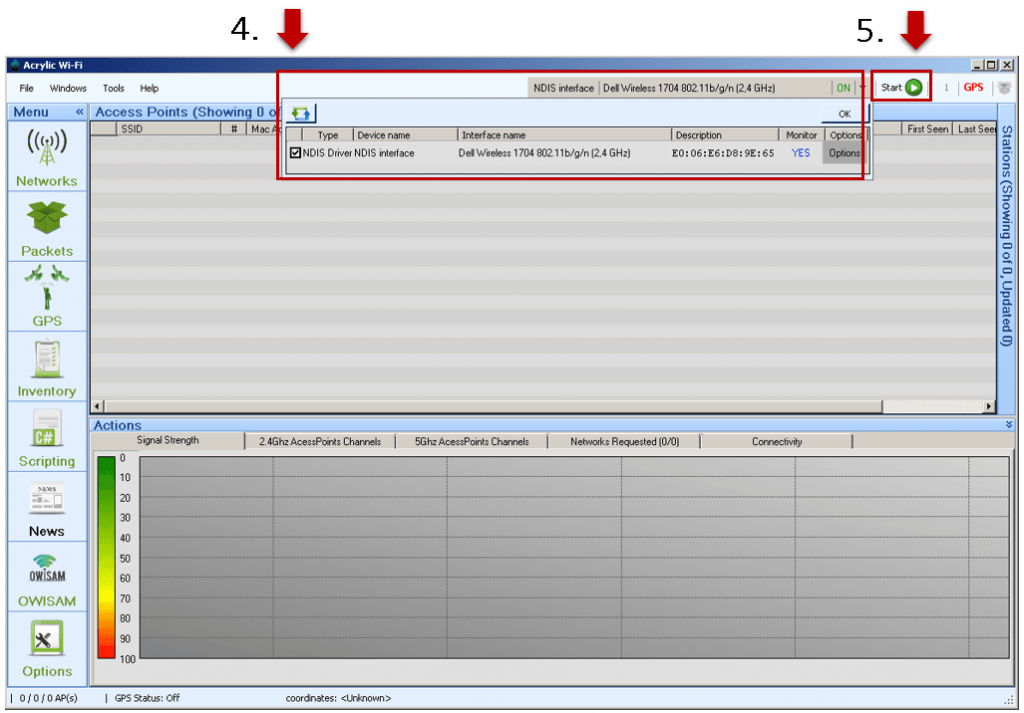
Task: Click the E0:06:E6:D8:9E:65 description cell
Action: click(x=722, y=153)
